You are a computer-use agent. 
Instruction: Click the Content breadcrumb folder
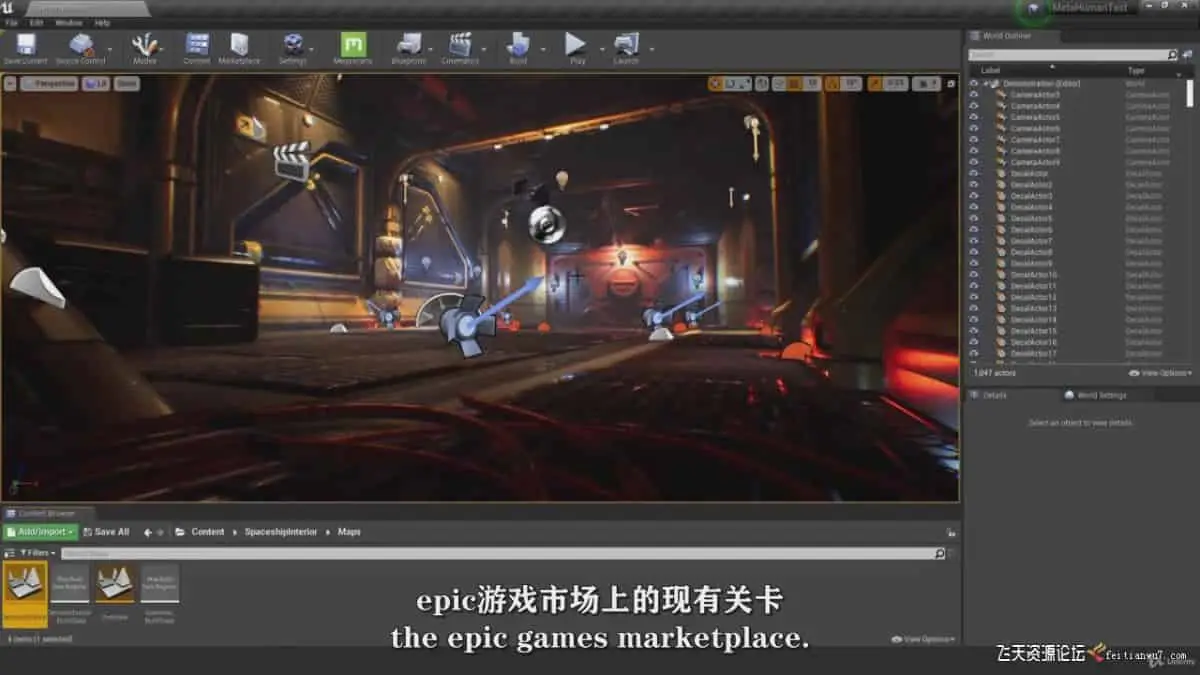click(x=208, y=532)
